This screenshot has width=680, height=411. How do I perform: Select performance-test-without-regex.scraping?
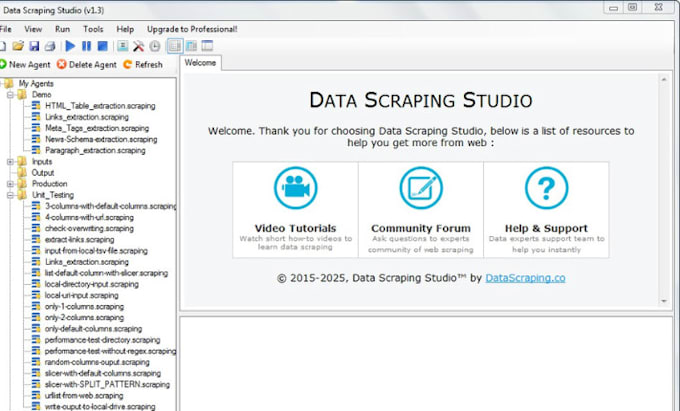click(x=111, y=351)
